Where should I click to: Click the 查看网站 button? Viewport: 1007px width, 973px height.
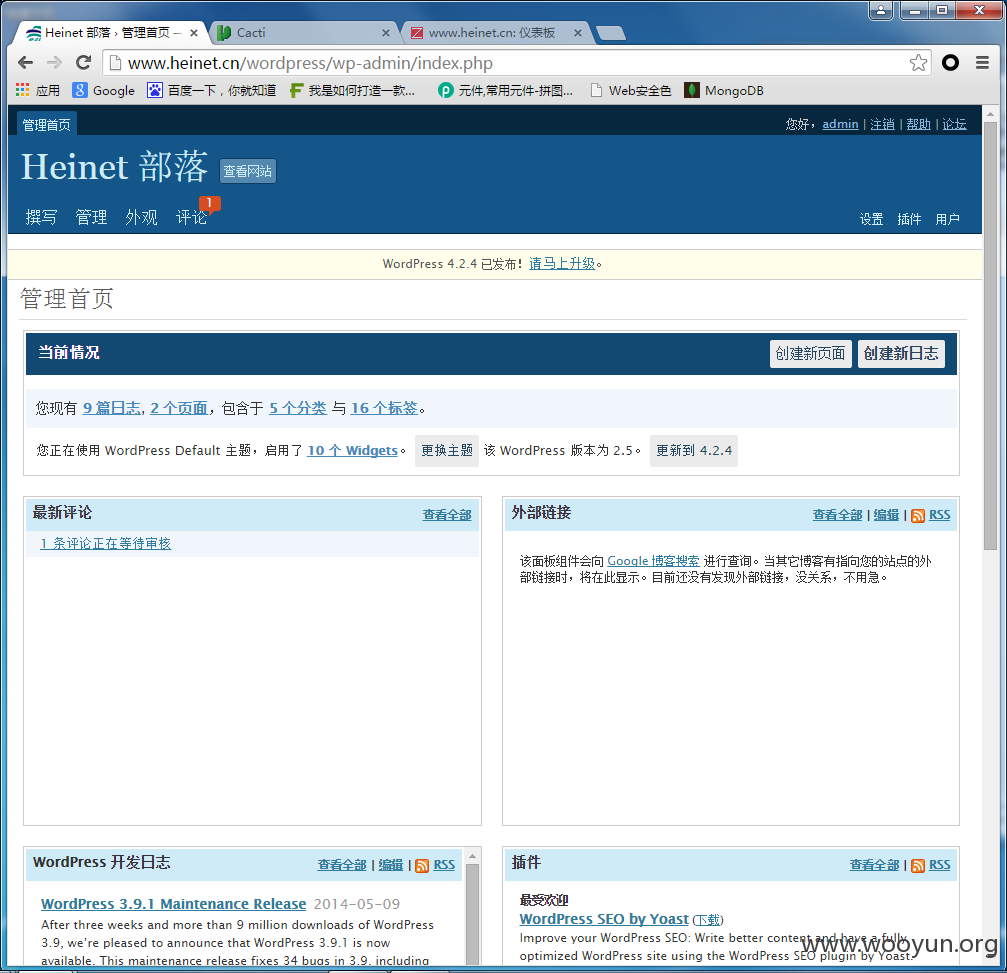tap(248, 171)
